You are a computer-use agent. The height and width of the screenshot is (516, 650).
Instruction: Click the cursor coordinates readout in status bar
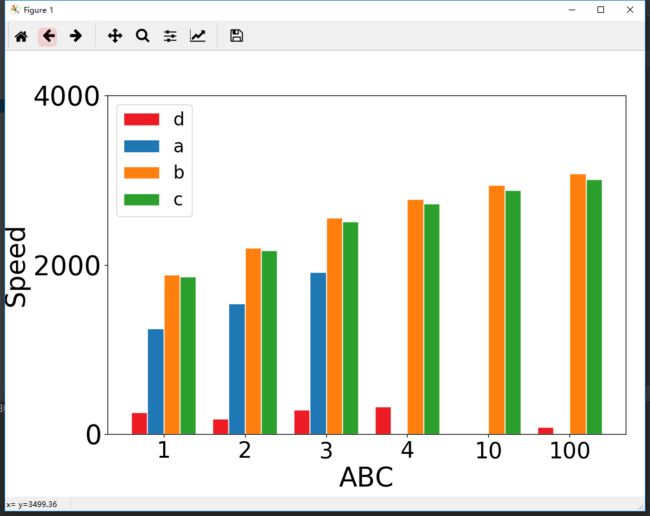coord(32,504)
